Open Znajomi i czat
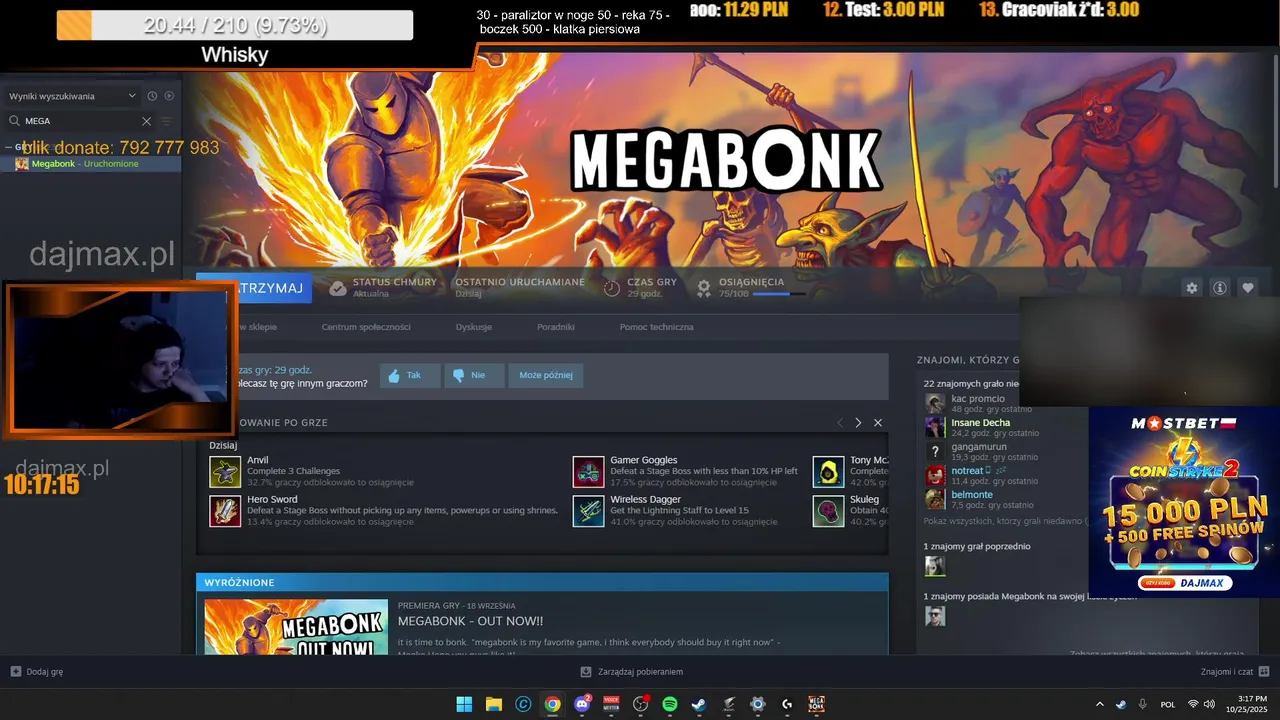Viewport: 1280px width, 720px height. click(x=1235, y=672)
